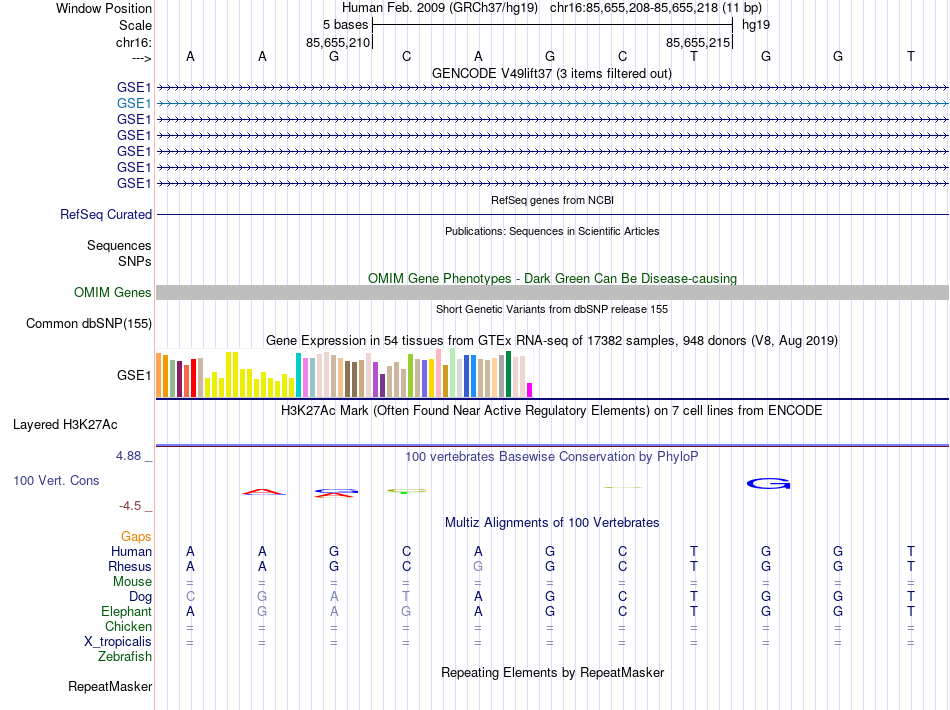Click the magenta bar in GTEx chart

530,390
